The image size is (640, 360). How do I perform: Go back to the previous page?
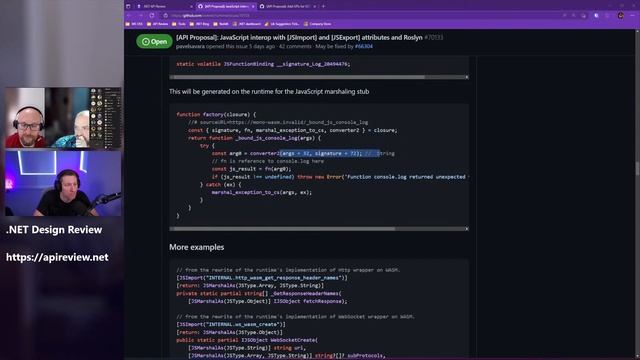(129, 16)
